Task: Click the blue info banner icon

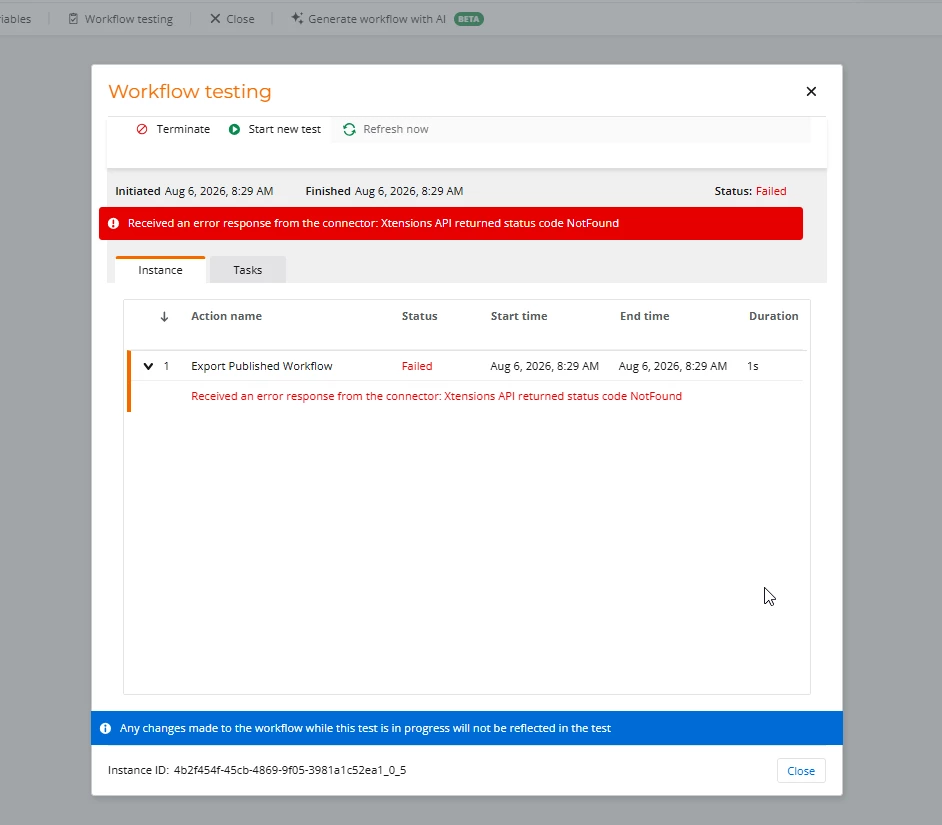Action: point(105,728)
